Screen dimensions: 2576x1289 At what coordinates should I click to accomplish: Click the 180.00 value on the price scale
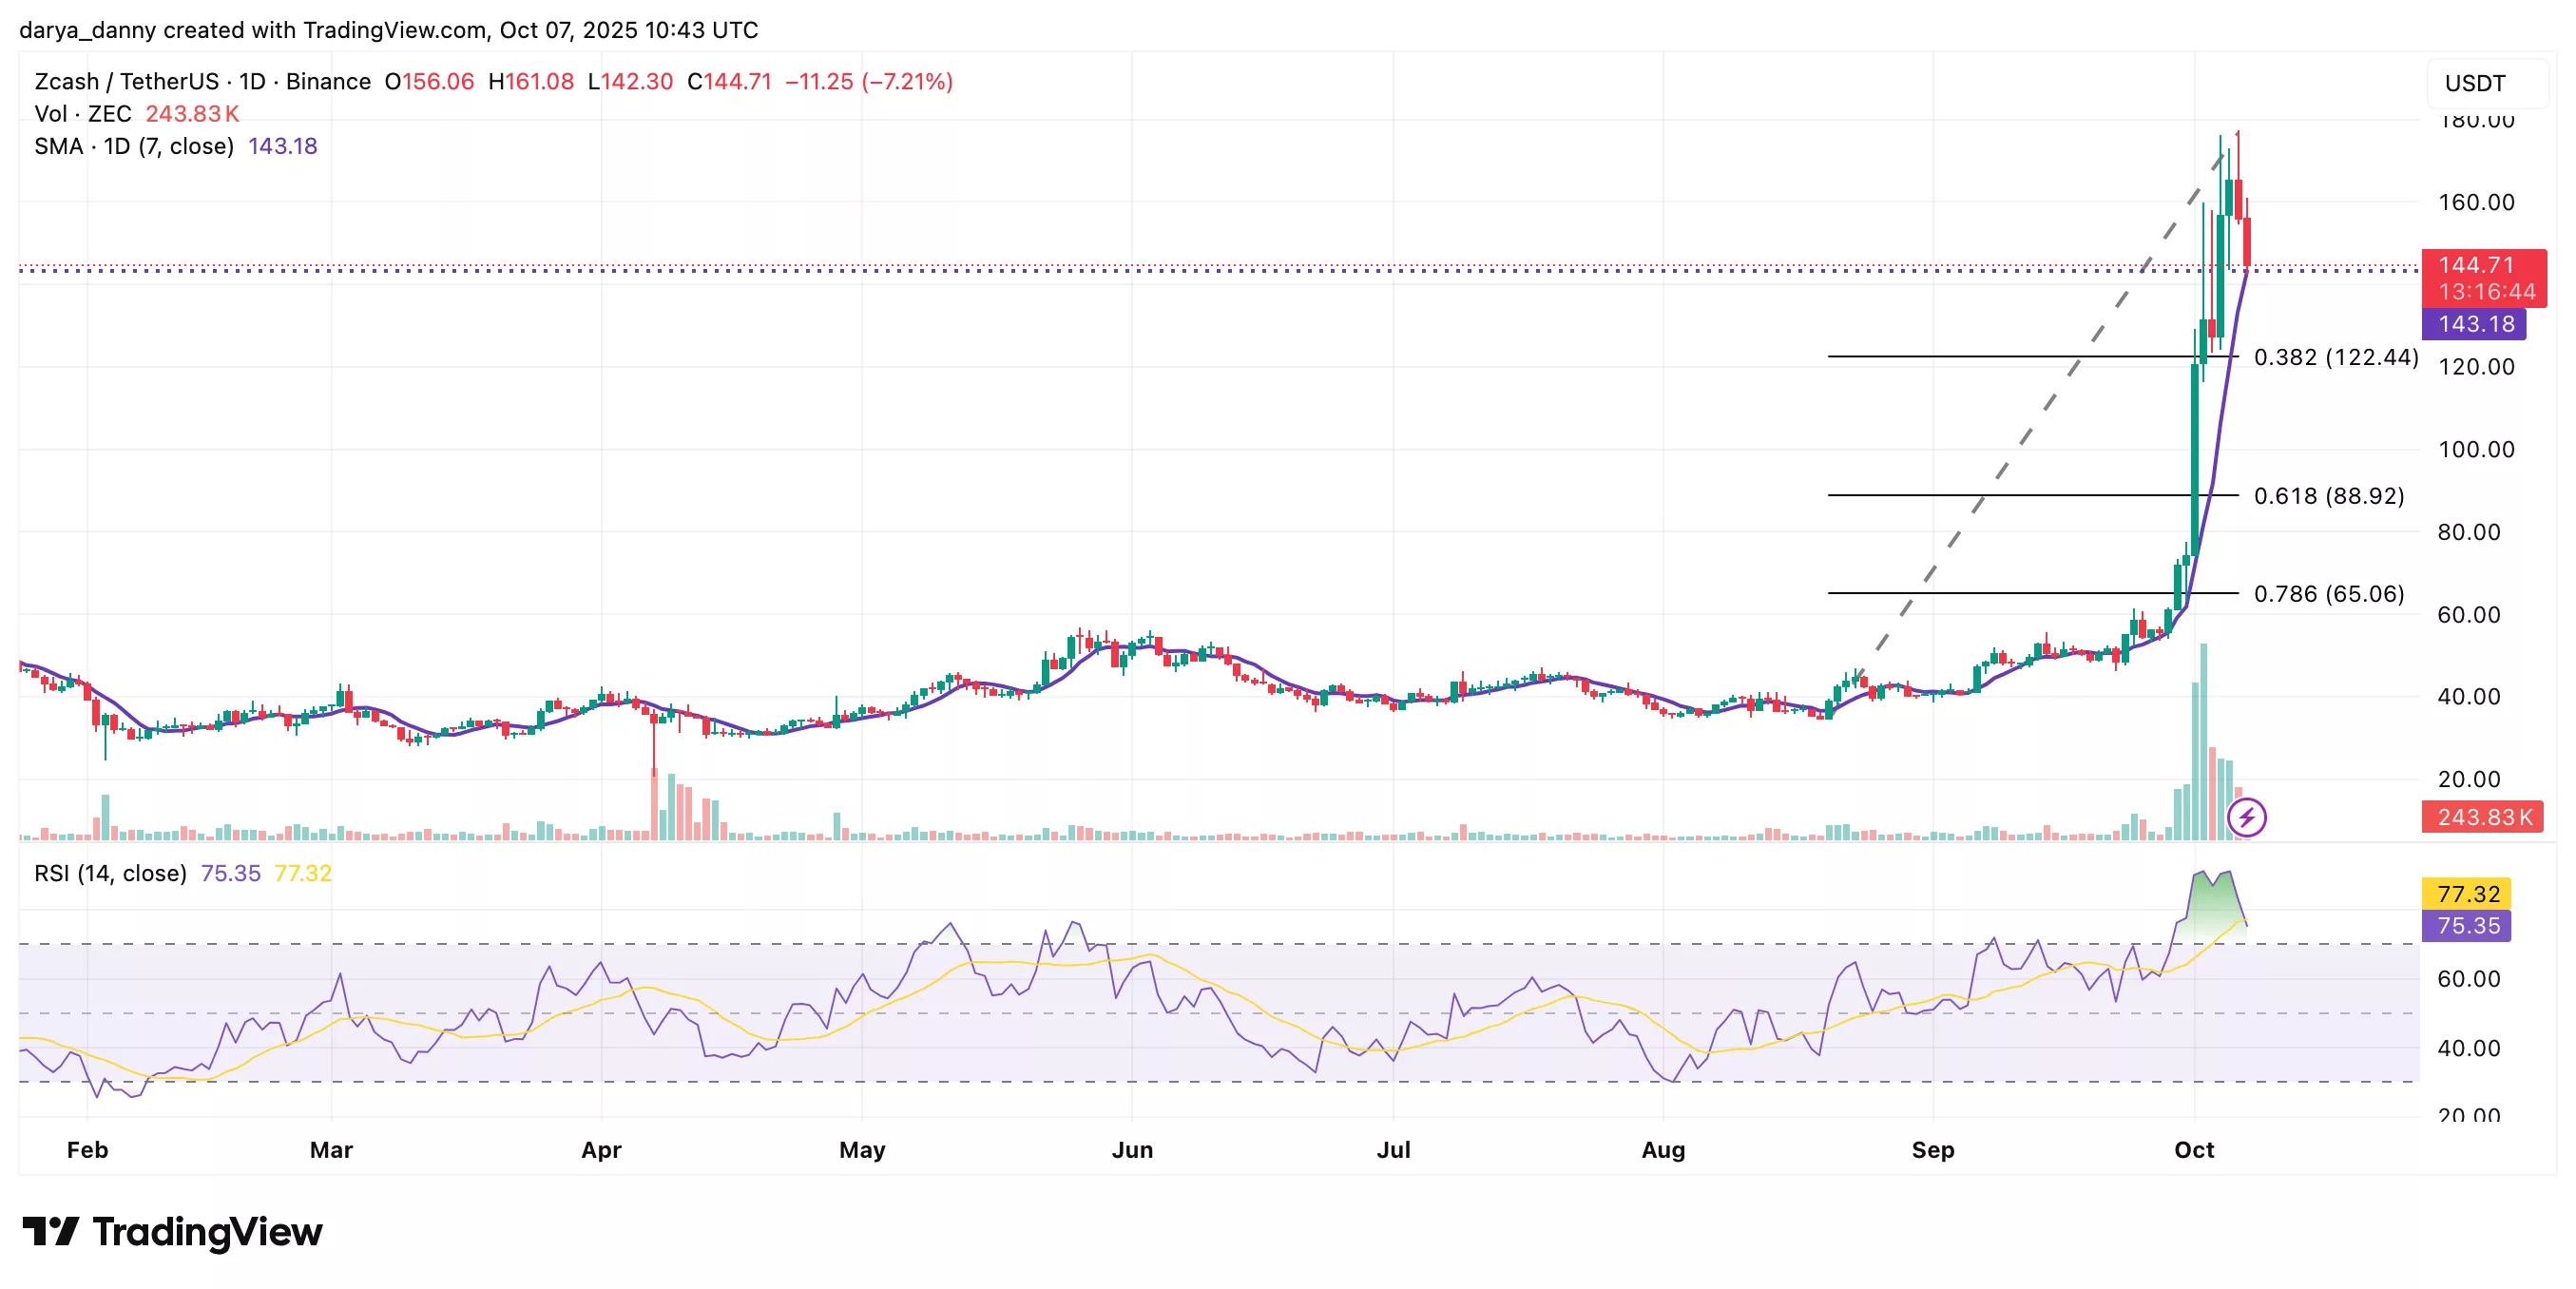tap(2477, 122)
